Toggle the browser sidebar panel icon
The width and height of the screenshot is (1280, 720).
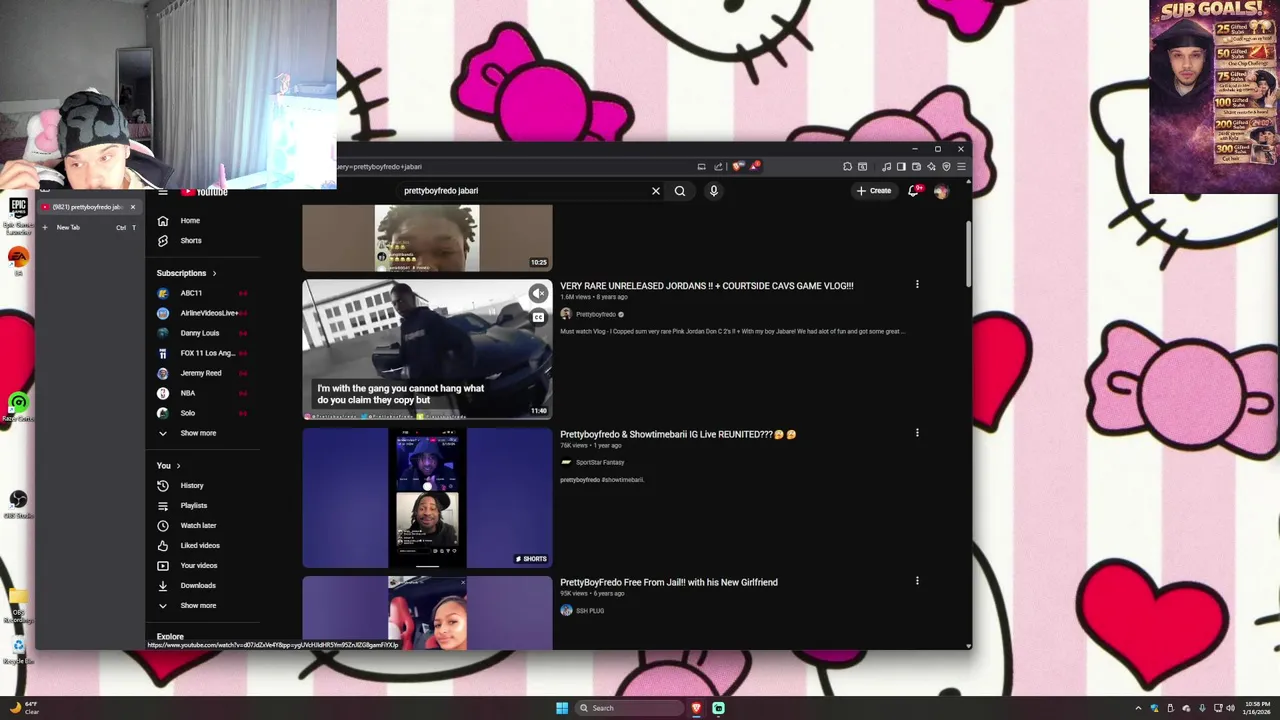point(901,166)
